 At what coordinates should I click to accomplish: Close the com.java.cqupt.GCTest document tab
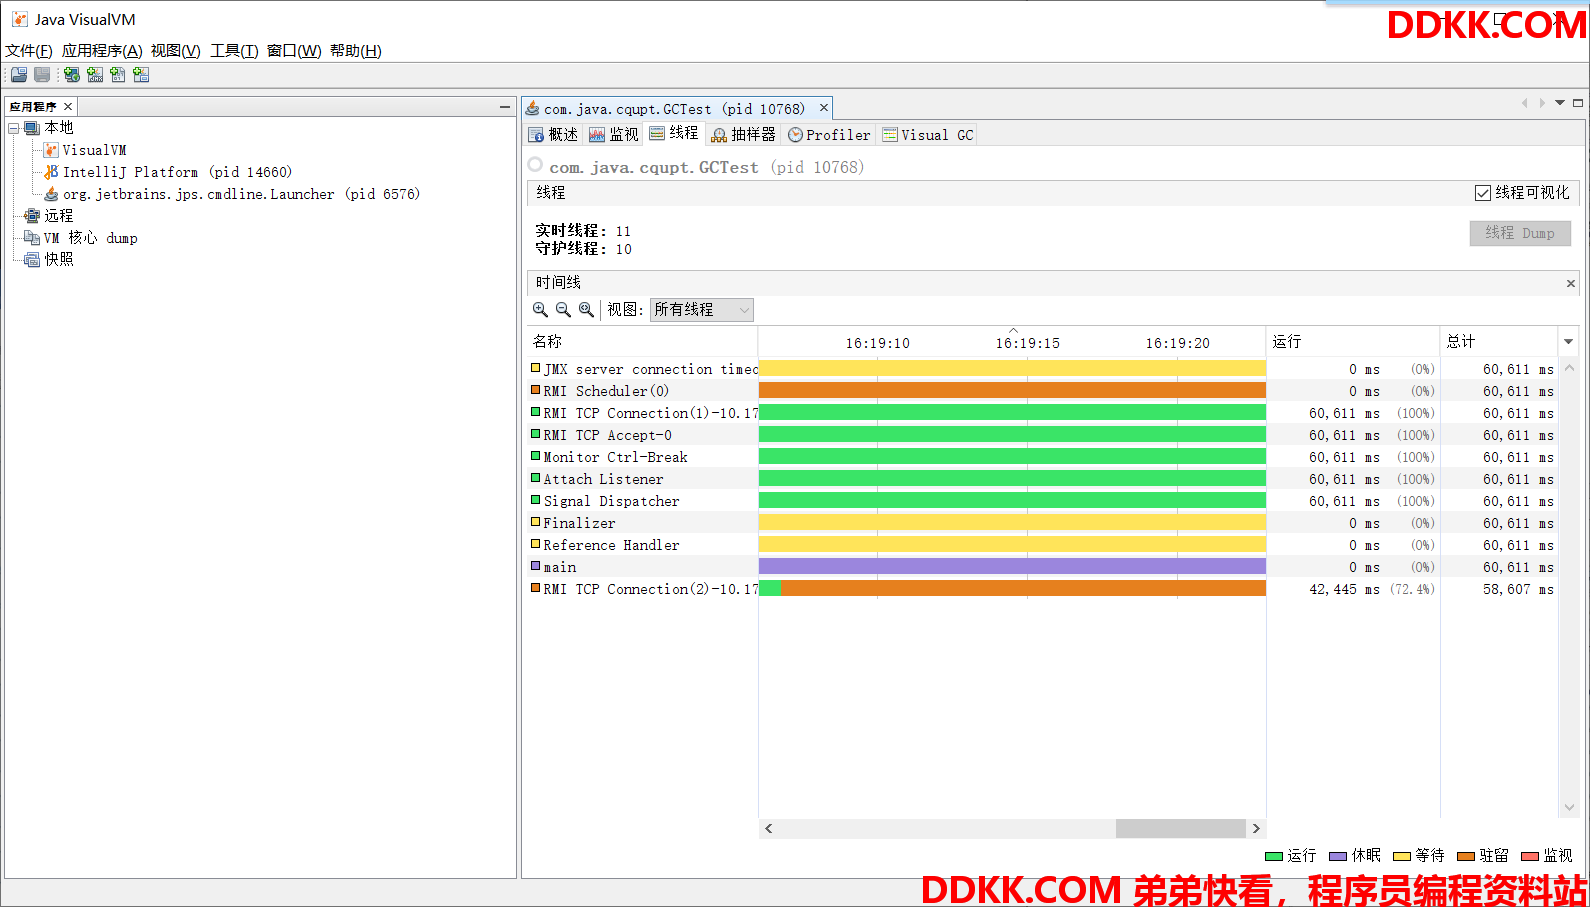[824, 108]
